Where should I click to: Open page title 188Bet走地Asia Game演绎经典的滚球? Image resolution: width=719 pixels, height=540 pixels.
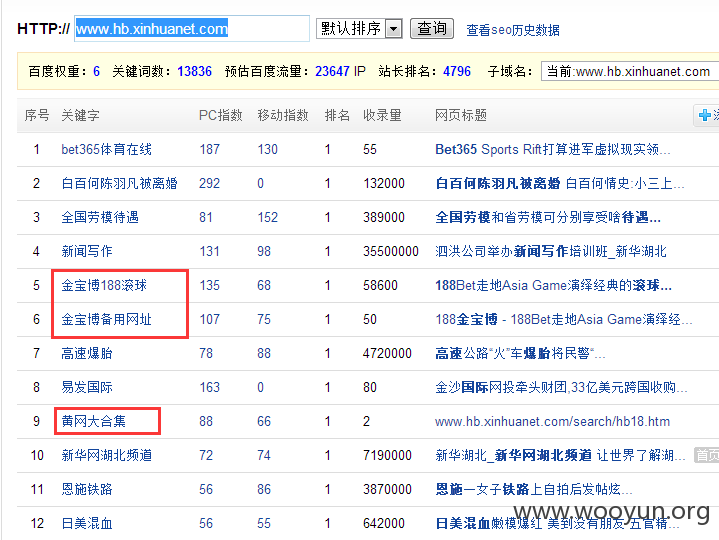pyautogui.click(x=553, y=286)
